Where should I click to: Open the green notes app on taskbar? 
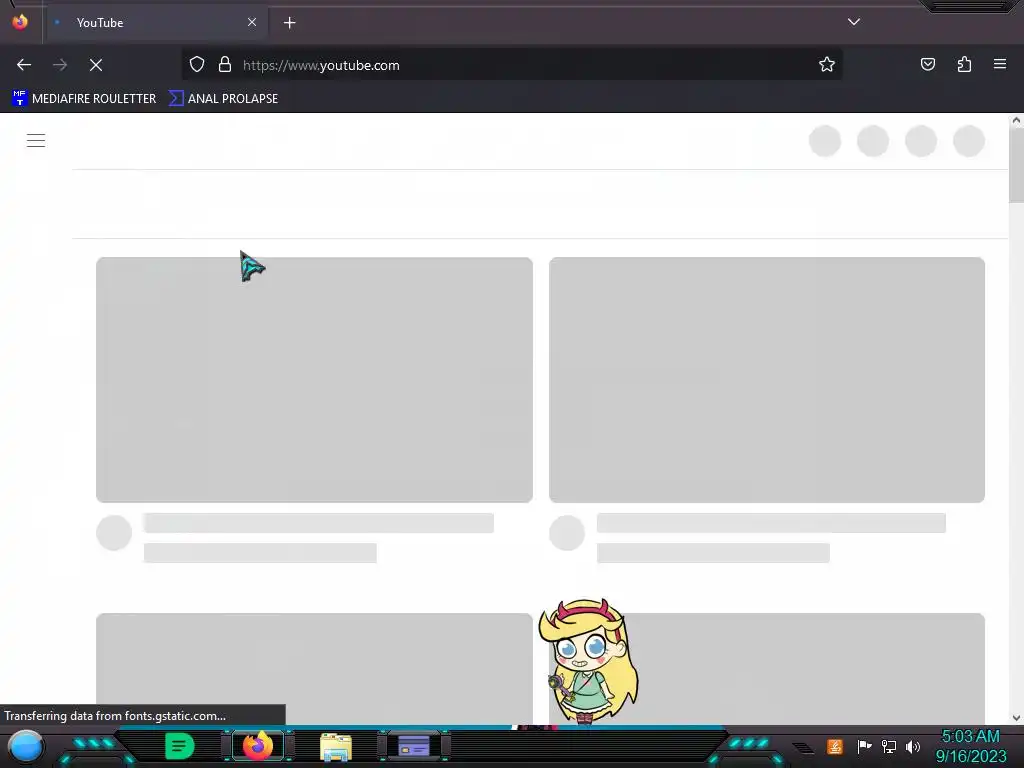coord(180,746)
